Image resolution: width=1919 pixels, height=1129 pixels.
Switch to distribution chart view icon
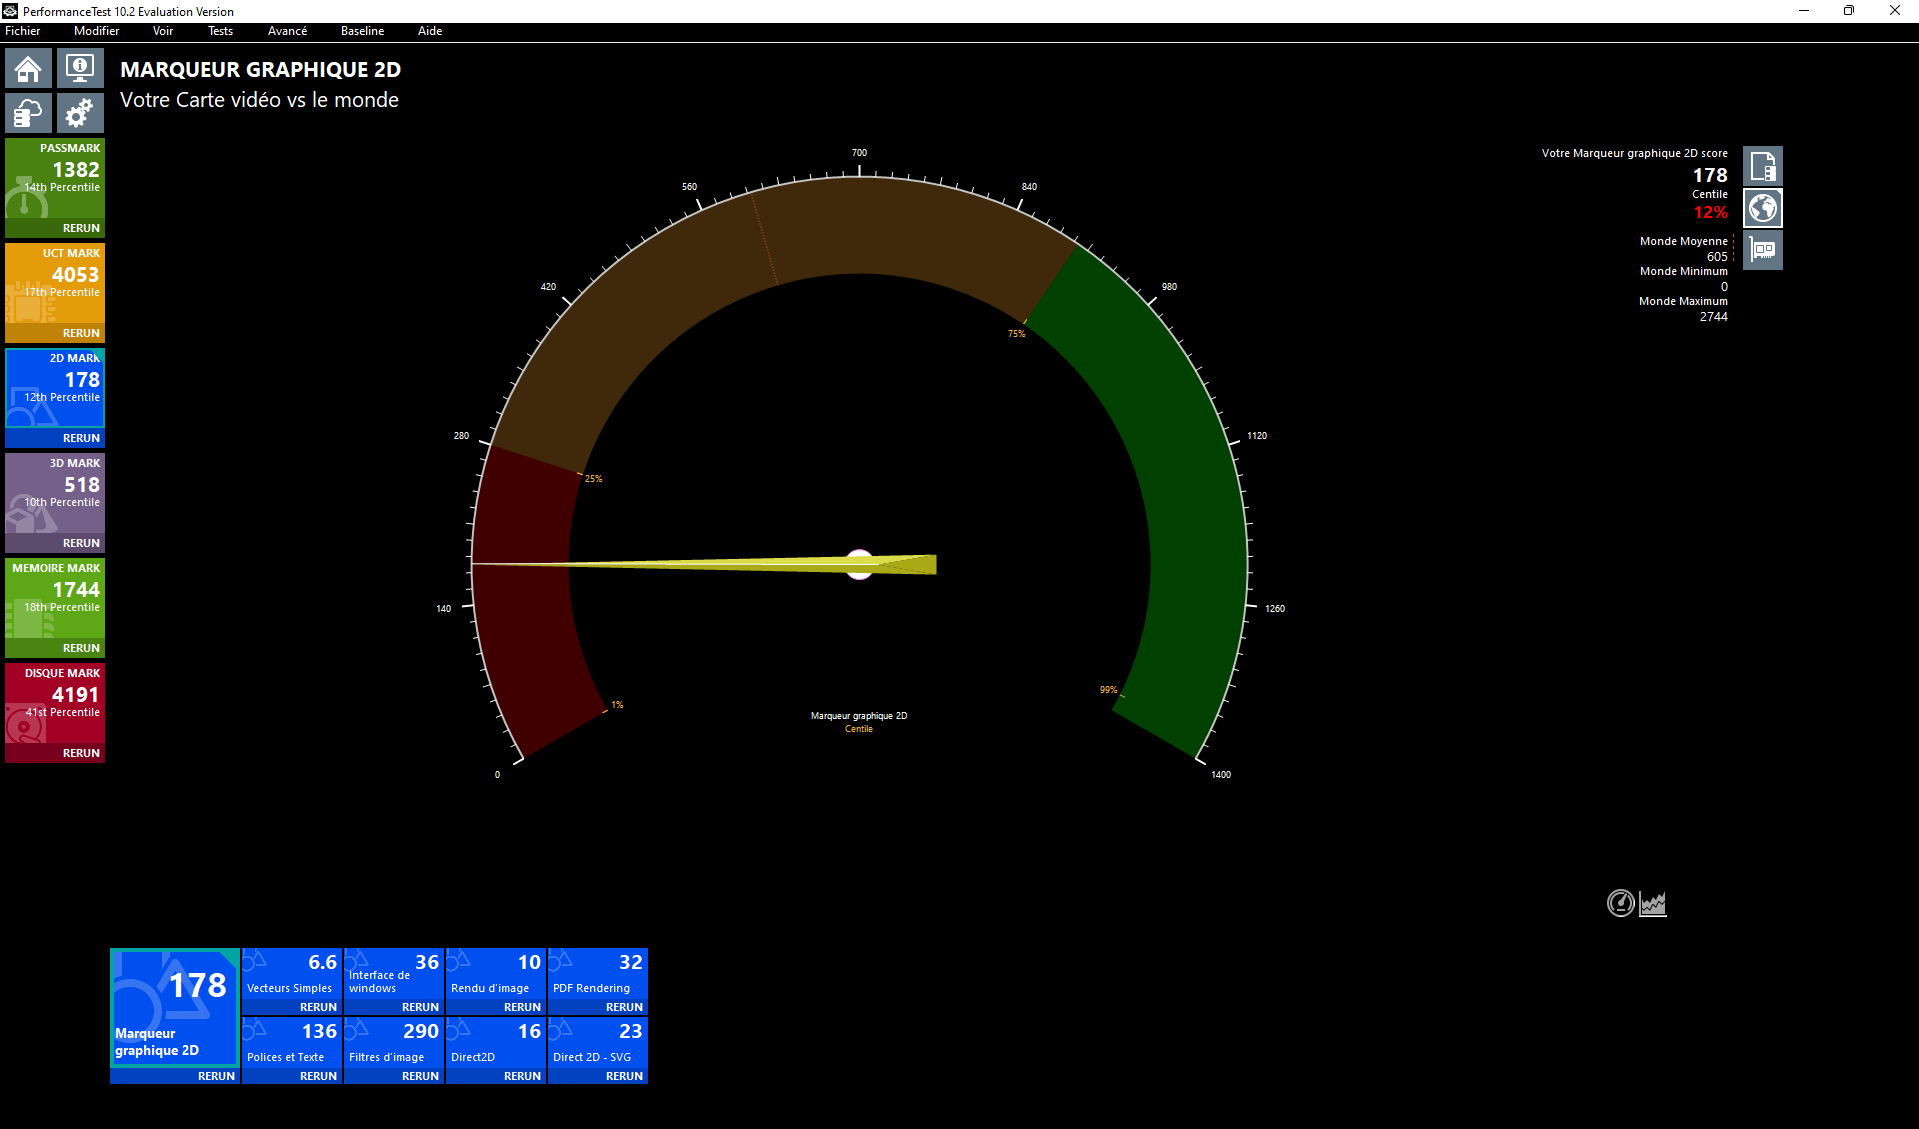coord(1653,903)
